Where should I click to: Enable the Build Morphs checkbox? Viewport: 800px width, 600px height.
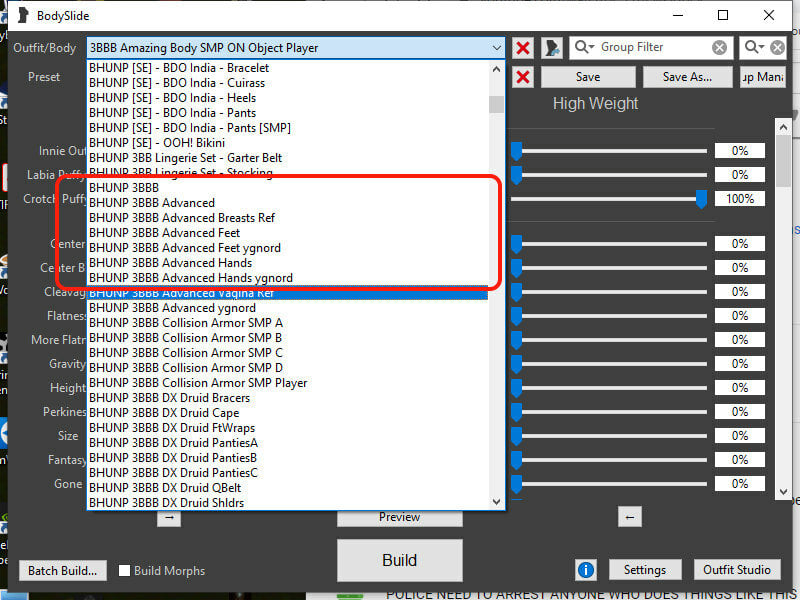click(124, 570)
